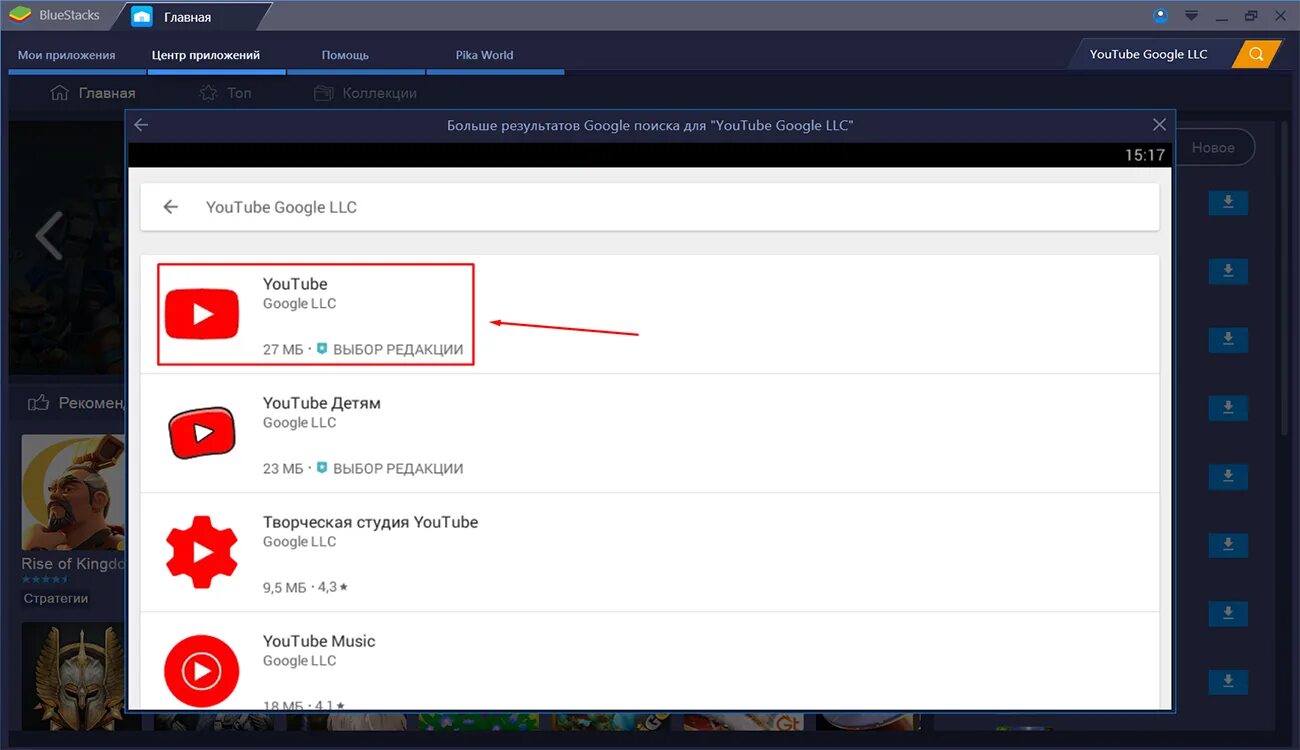Open the Творческая студия YouTube gear icon
This screenshot has width=1300, height=750.
click(x=202, y=552)
